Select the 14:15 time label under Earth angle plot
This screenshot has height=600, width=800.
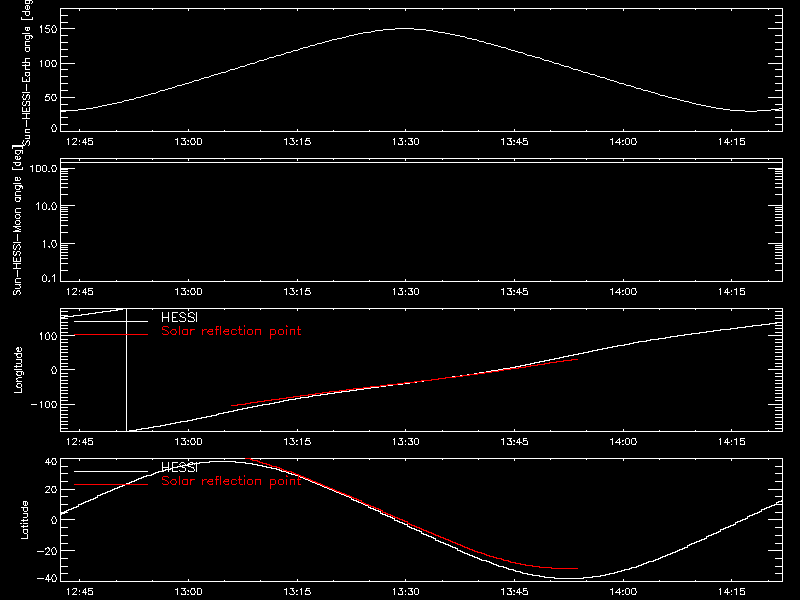coord(732,141)
